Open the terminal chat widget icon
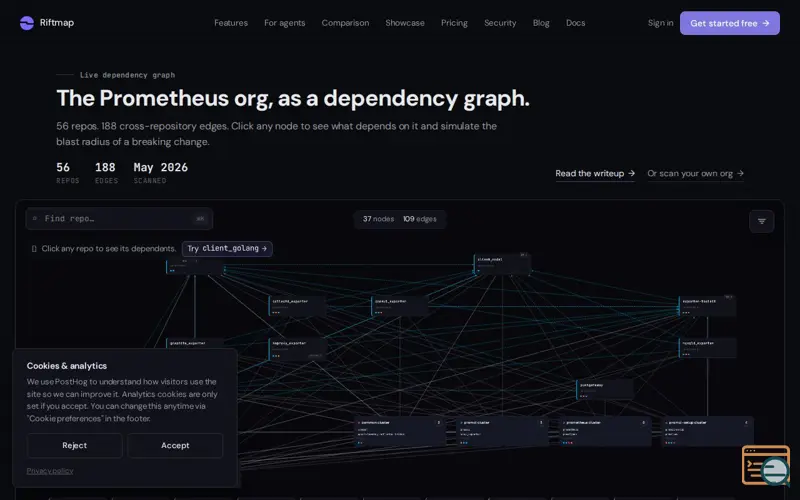 point(766,465)
